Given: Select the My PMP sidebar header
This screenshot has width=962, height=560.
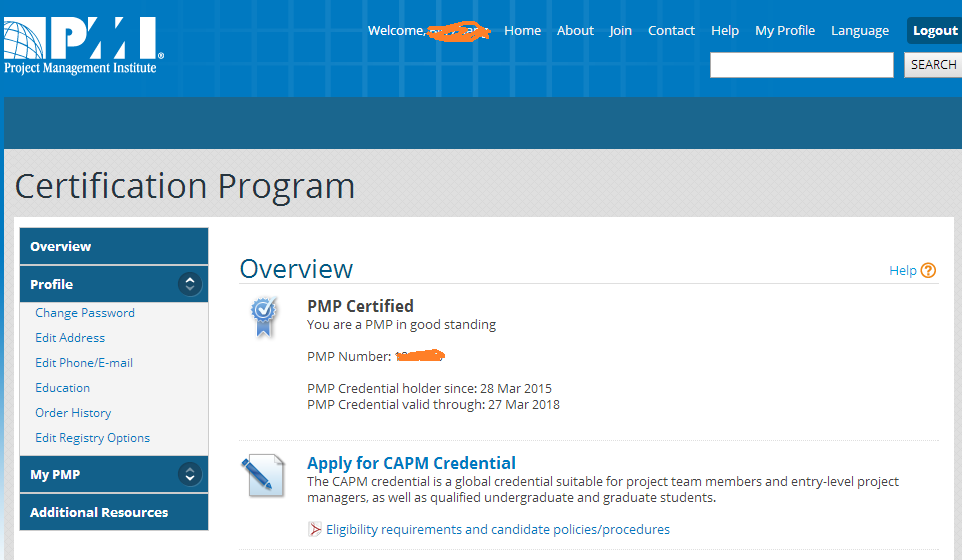Looking at the screenshot, I should tap(114, 475).
